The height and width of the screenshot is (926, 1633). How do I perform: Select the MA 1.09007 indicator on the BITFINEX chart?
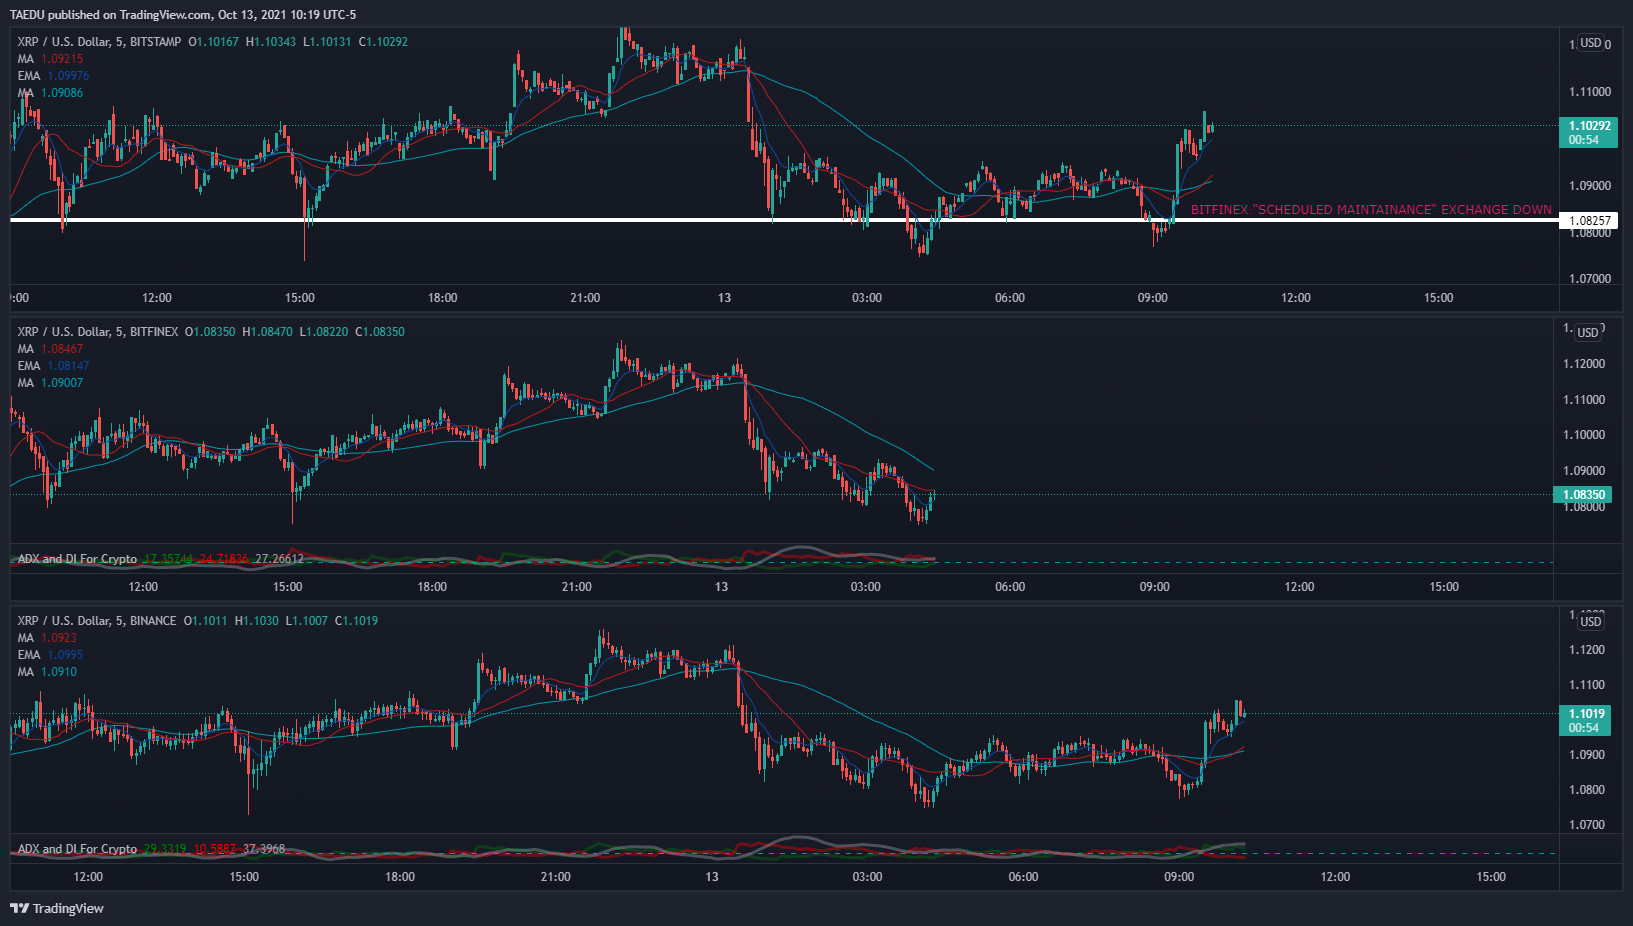click(50, 383)
